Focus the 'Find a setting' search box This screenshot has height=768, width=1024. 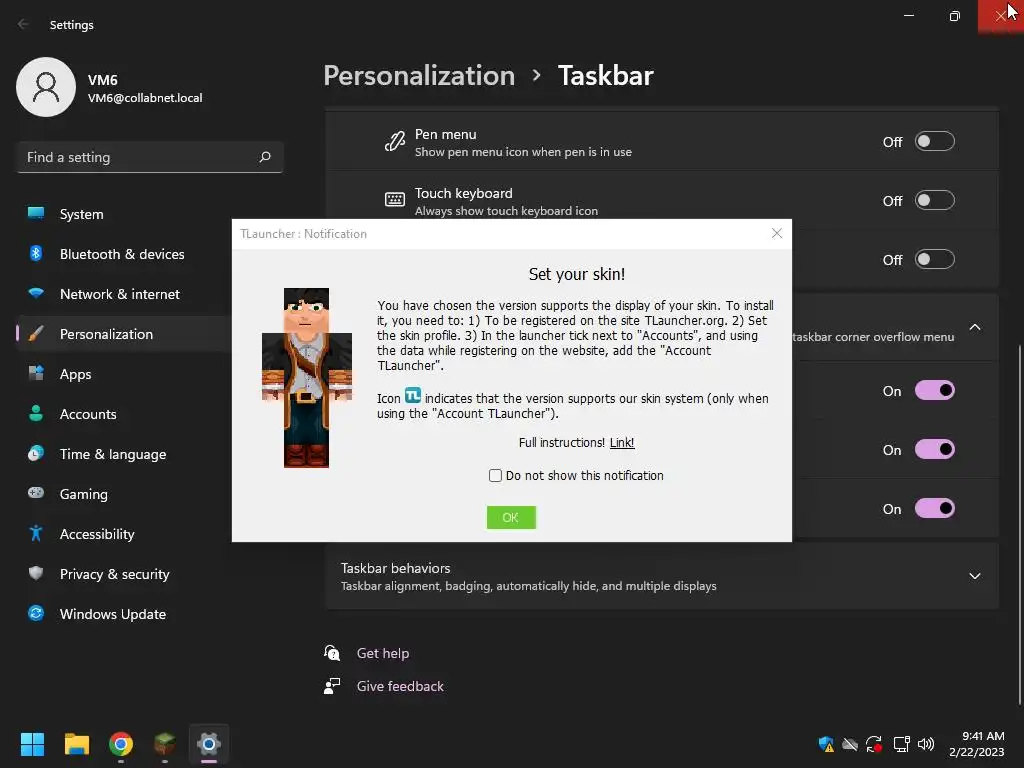(150, 157)
